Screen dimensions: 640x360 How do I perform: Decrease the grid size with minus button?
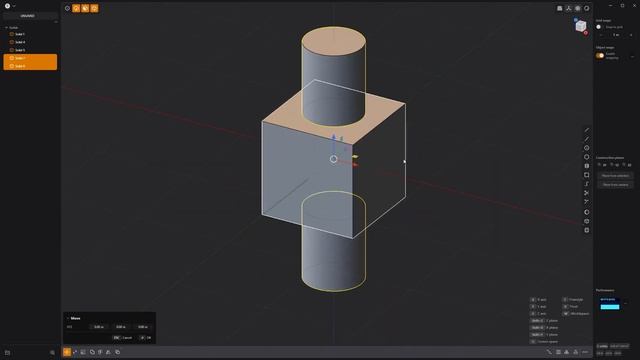pyautogui.click(x=601, y=35)
